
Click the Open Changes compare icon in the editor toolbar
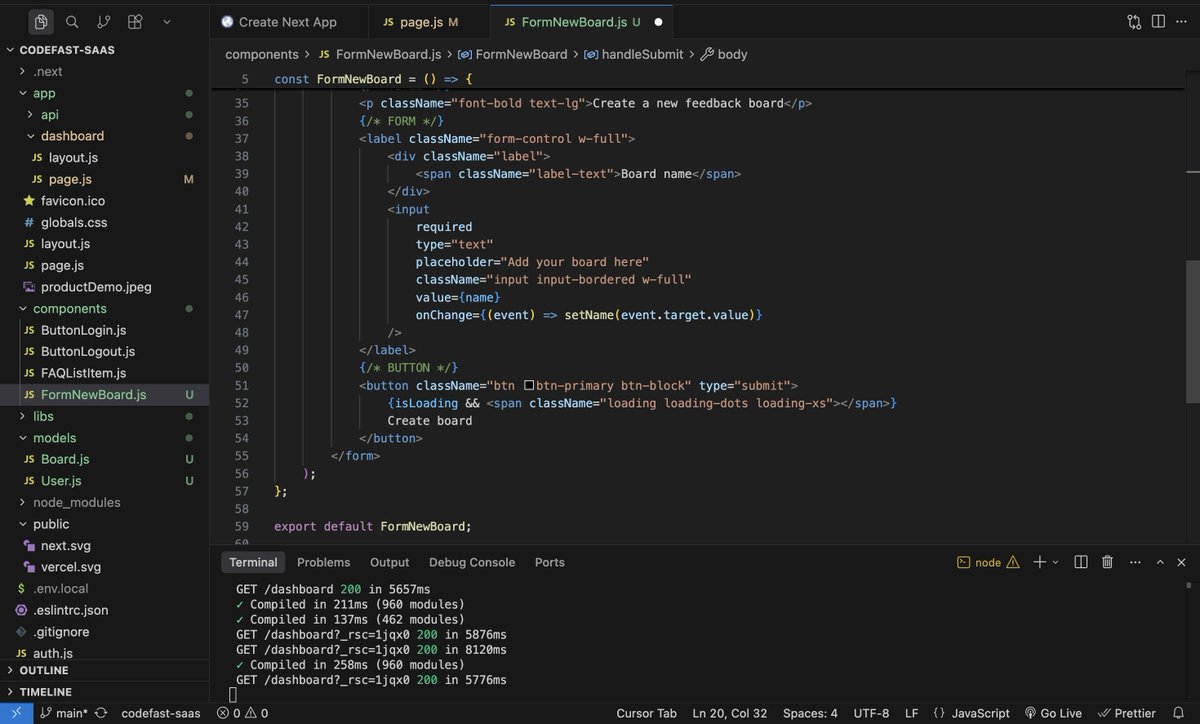coord(1134,21)
